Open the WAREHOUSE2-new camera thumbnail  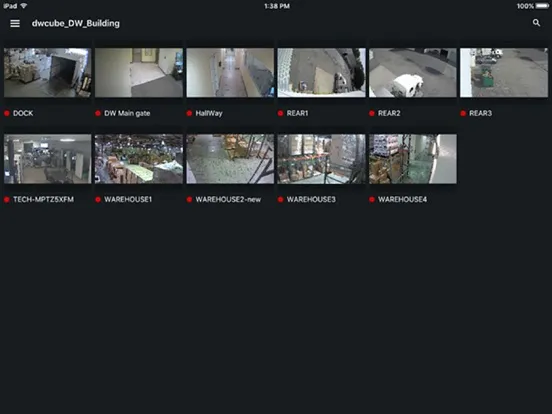point(230,159)
